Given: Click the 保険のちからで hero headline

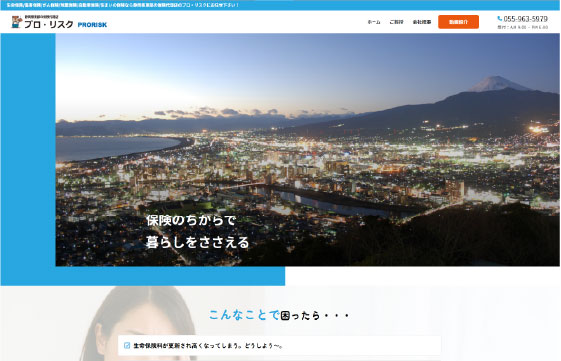Looking at the screenshot, I should [x=191, y=220].
